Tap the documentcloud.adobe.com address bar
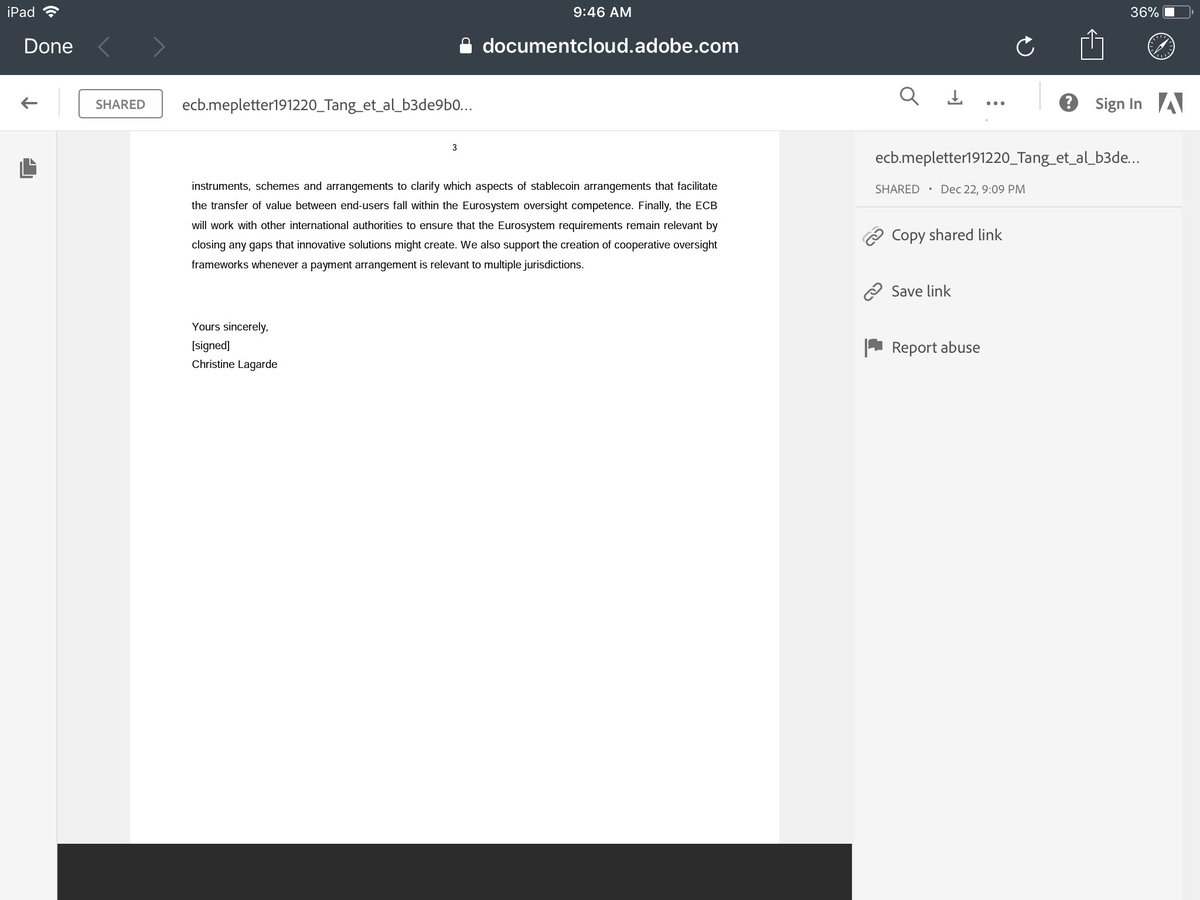The height and width of the screenshot is (900, 1200). [x=599, y=46]
